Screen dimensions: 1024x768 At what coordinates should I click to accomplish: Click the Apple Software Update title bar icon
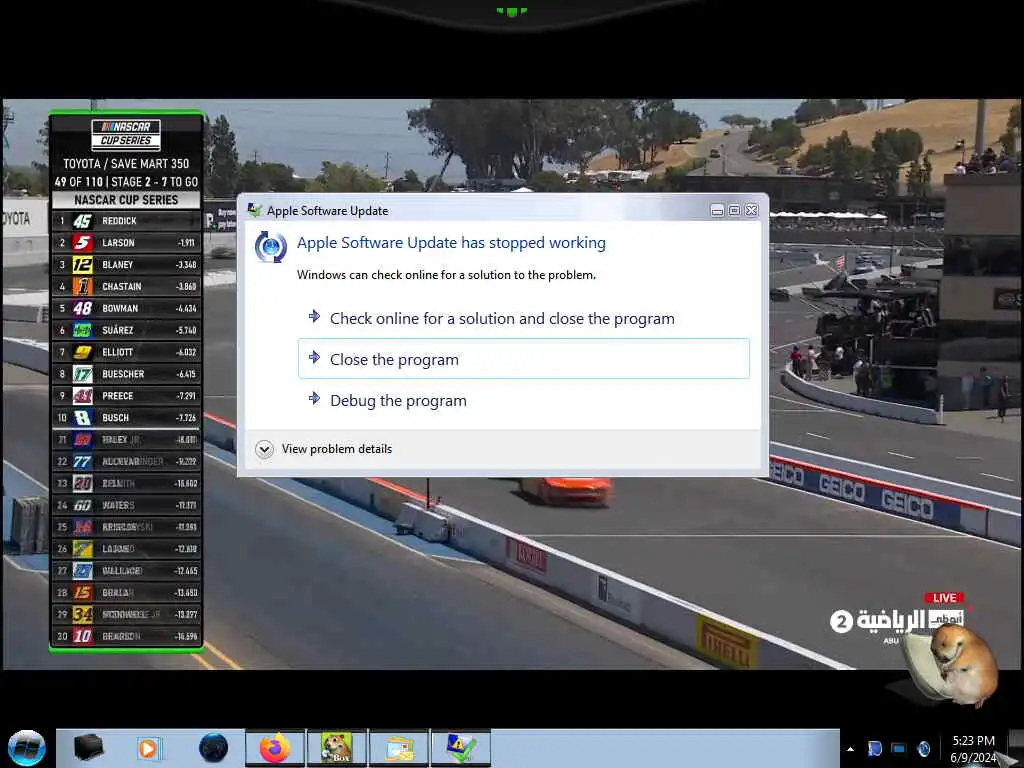(x=254, y=210)
